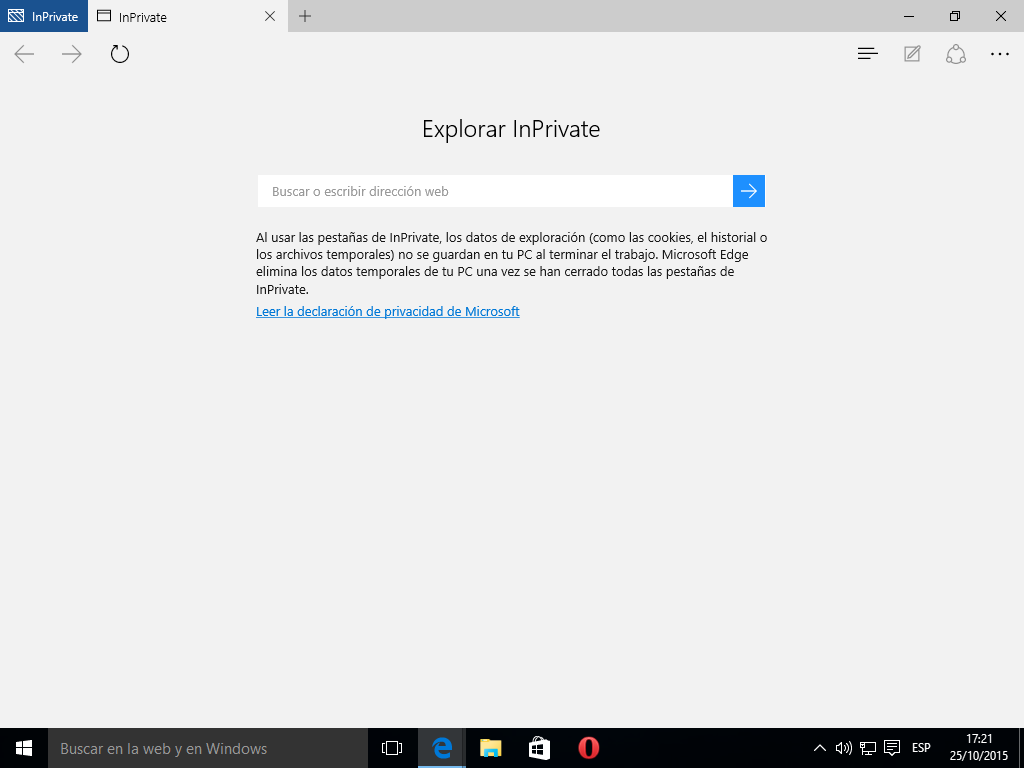Open Task View from taskbar
This screenshot has width=1024, height=768.
[x=392, y=748]
